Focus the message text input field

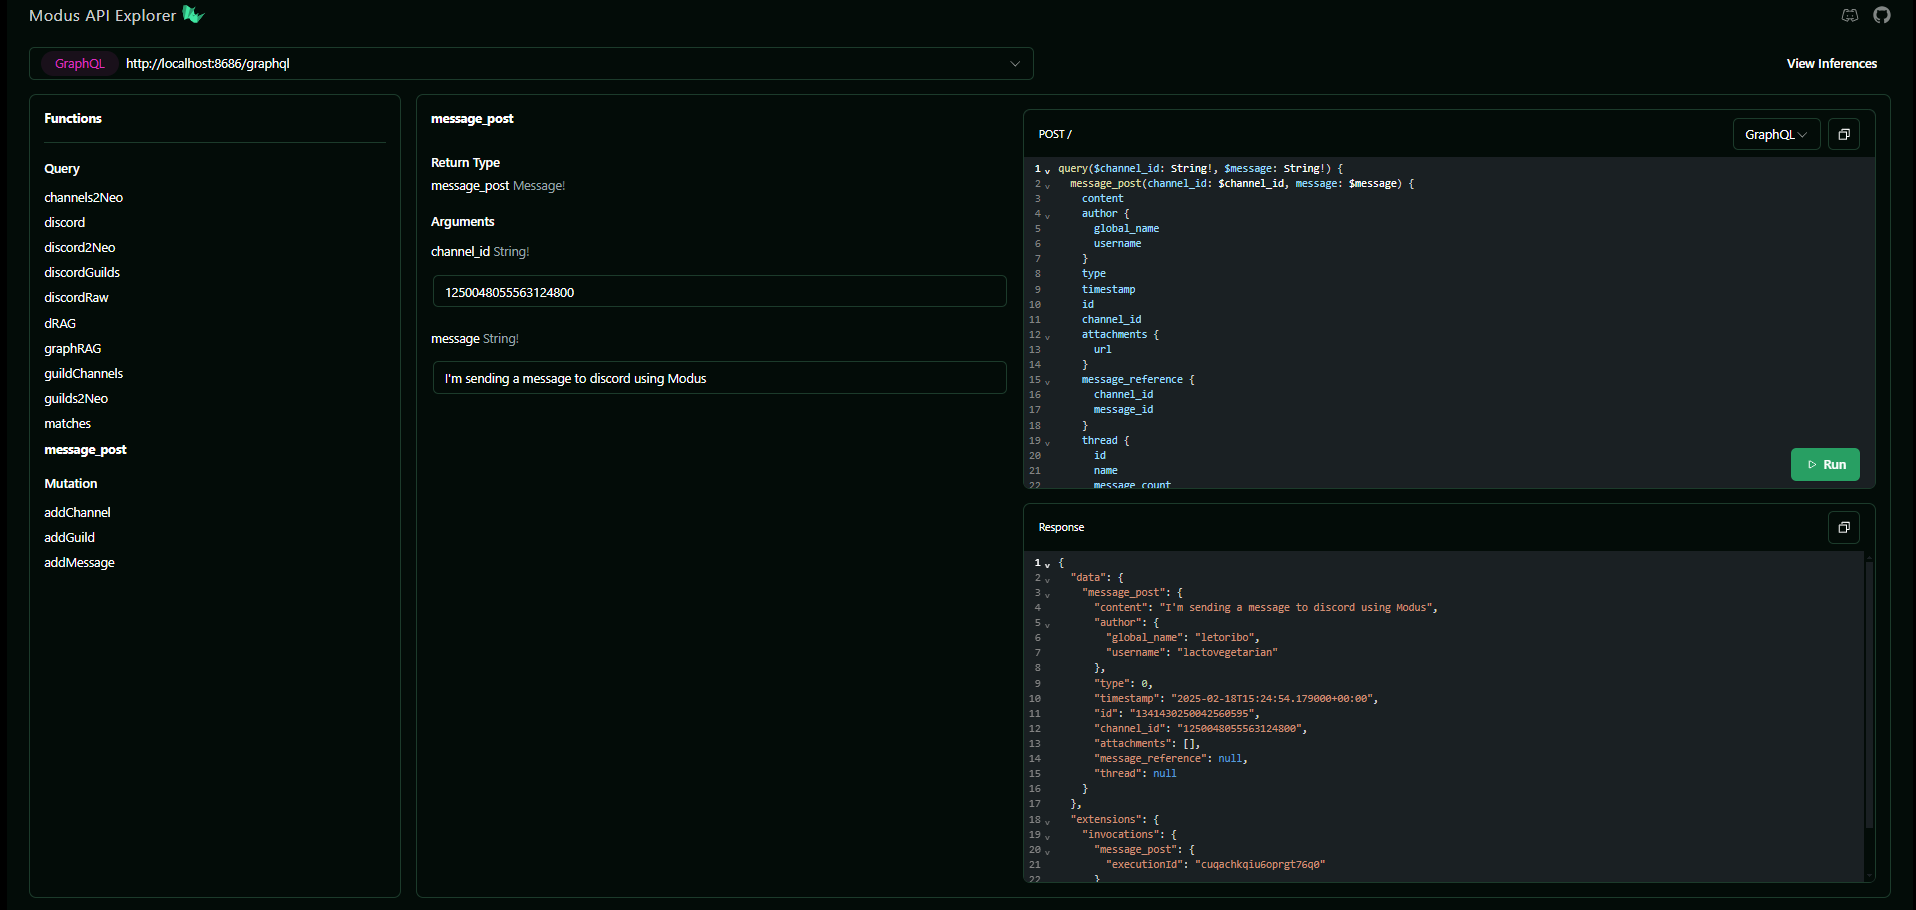[719, 378]
